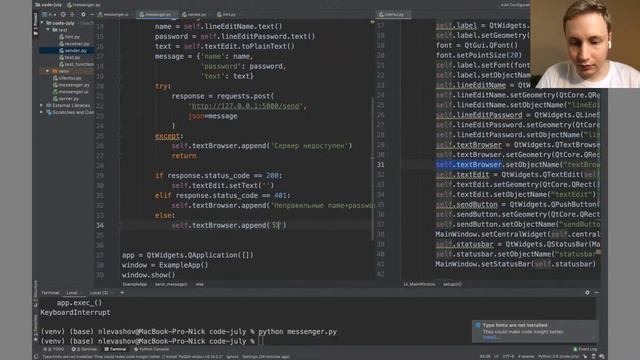The height and width of the screenshot is (360, 640).
Task: Click line number 31 in right editor gutter
Action: click(380, 165)
